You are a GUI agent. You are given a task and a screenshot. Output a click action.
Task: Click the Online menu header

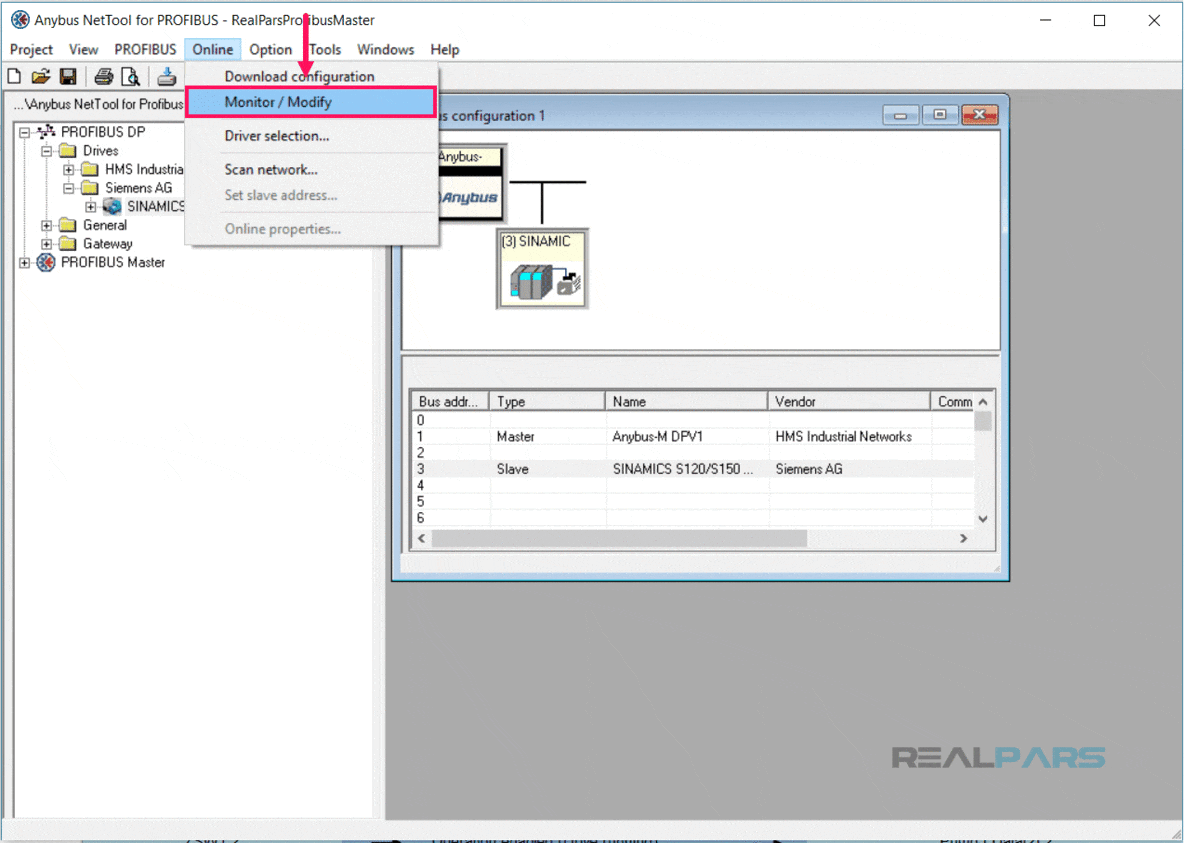[x=212, y=49]
